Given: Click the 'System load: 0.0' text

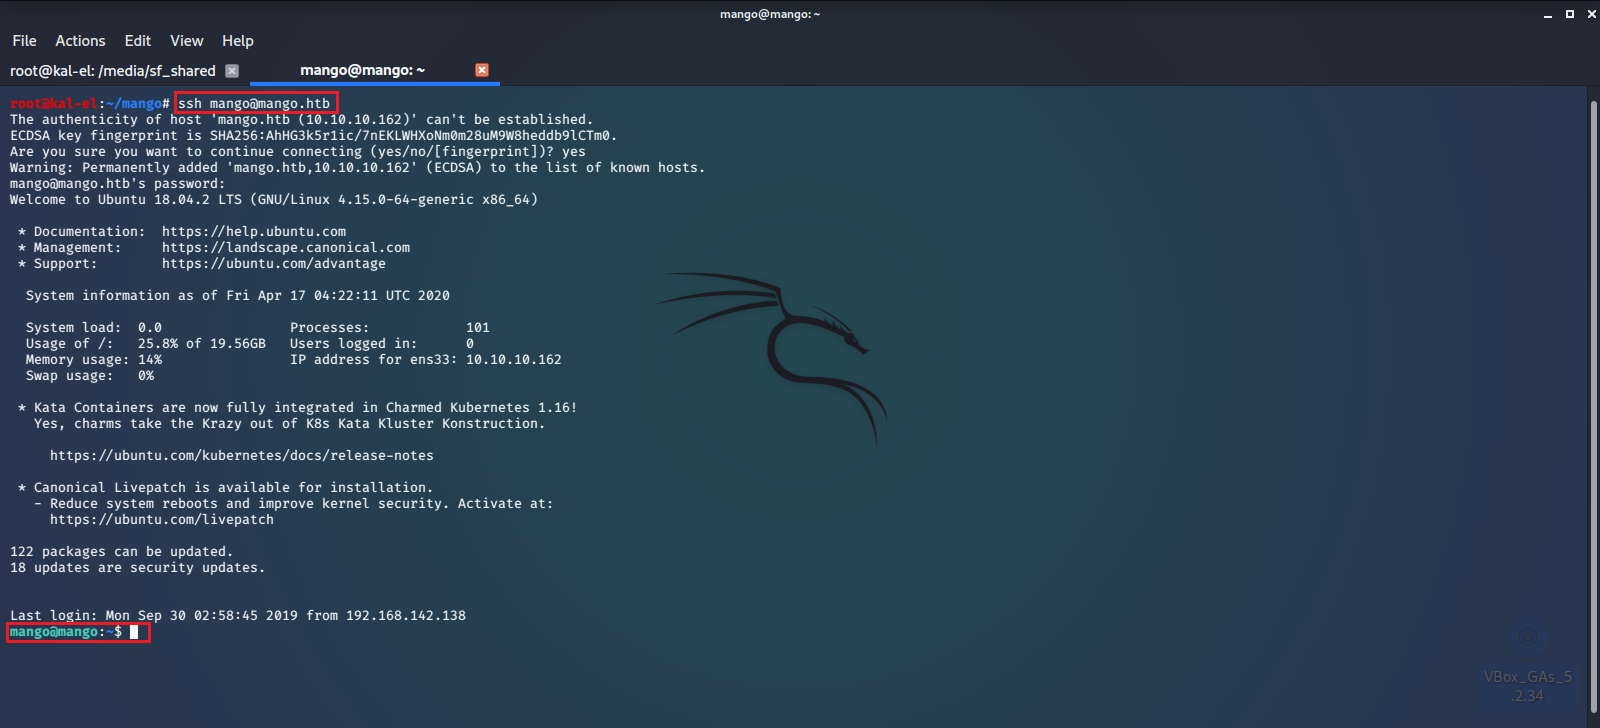Looking at the screenshot, I should click(x=94, y=328).
